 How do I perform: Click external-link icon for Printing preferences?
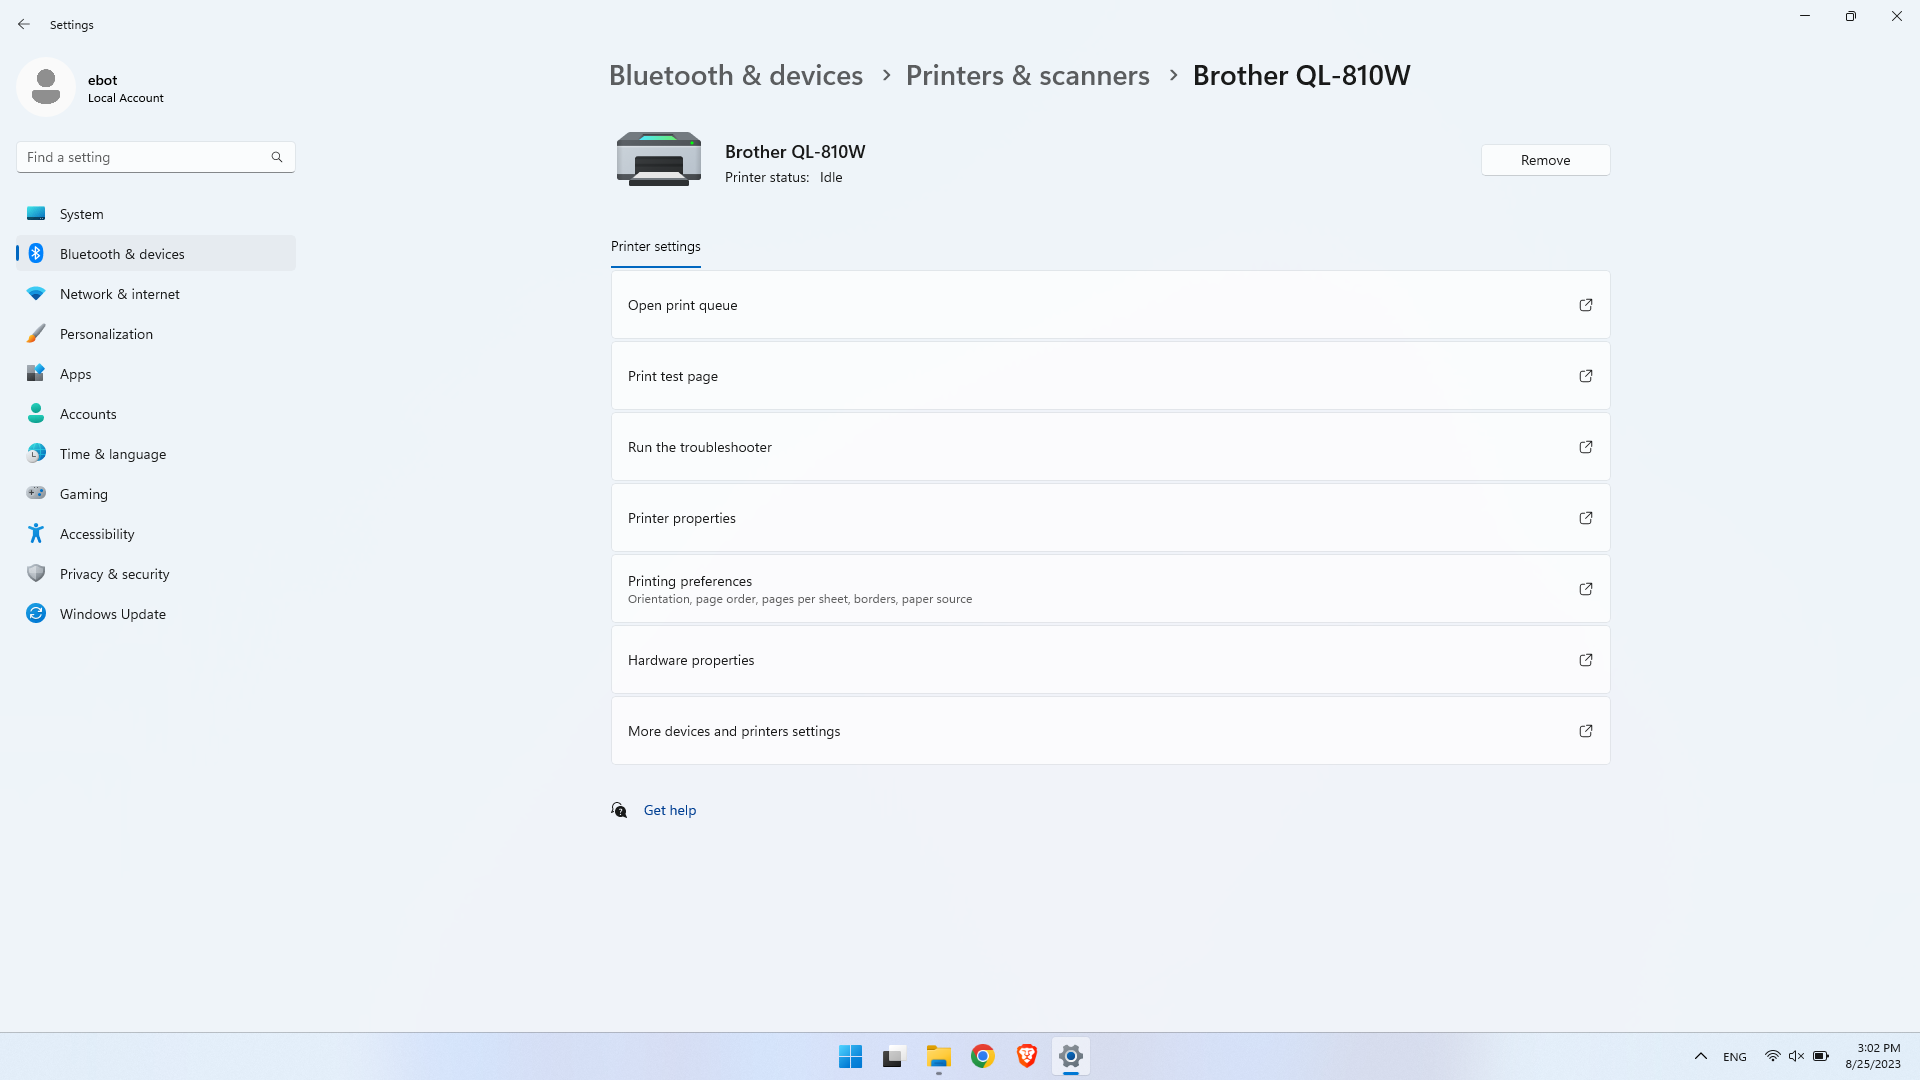1586,589
